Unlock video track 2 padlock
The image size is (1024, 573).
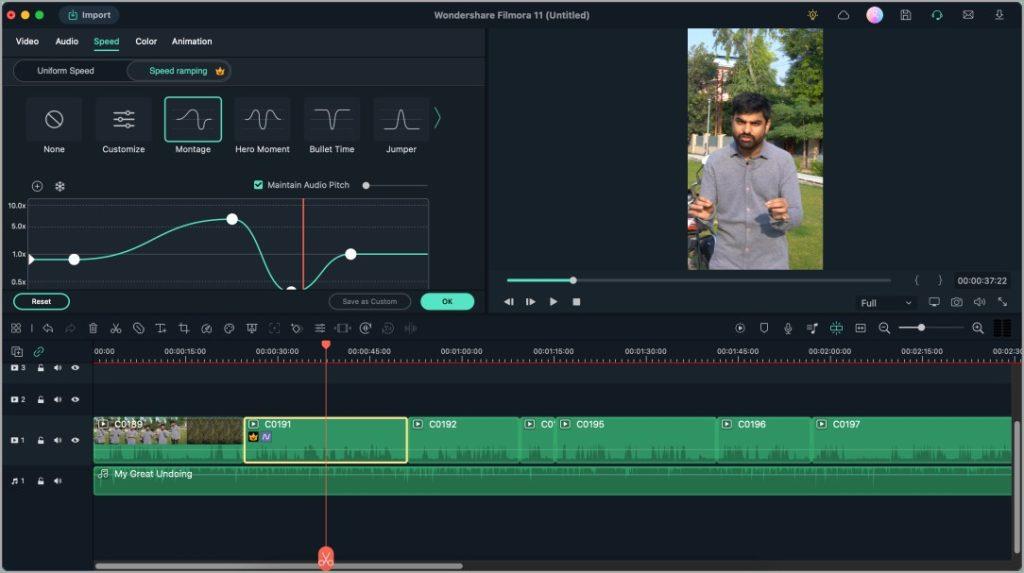click(40, 399)
